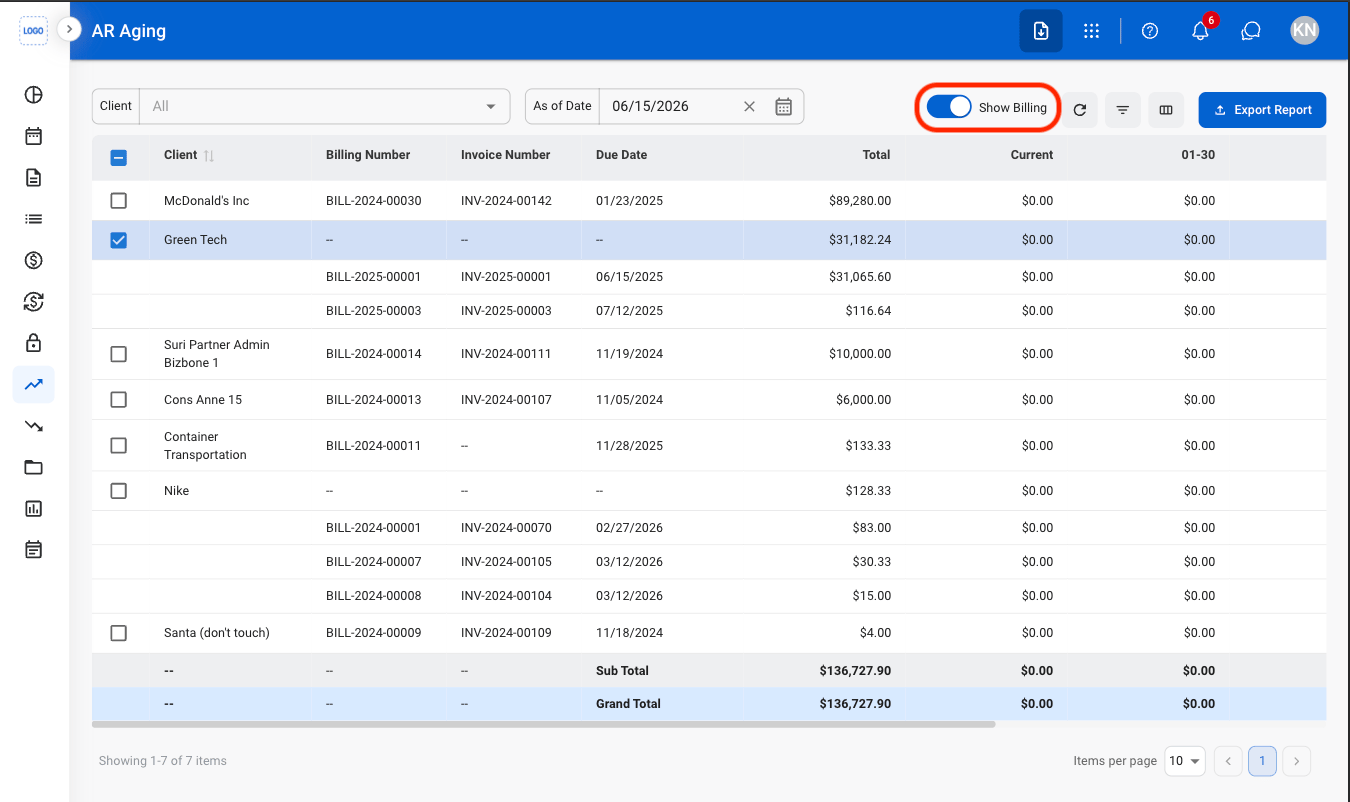Screen dimensions: 1350x802
Task: Click the $10,000.00 total cell
Action: click(860, 354)
